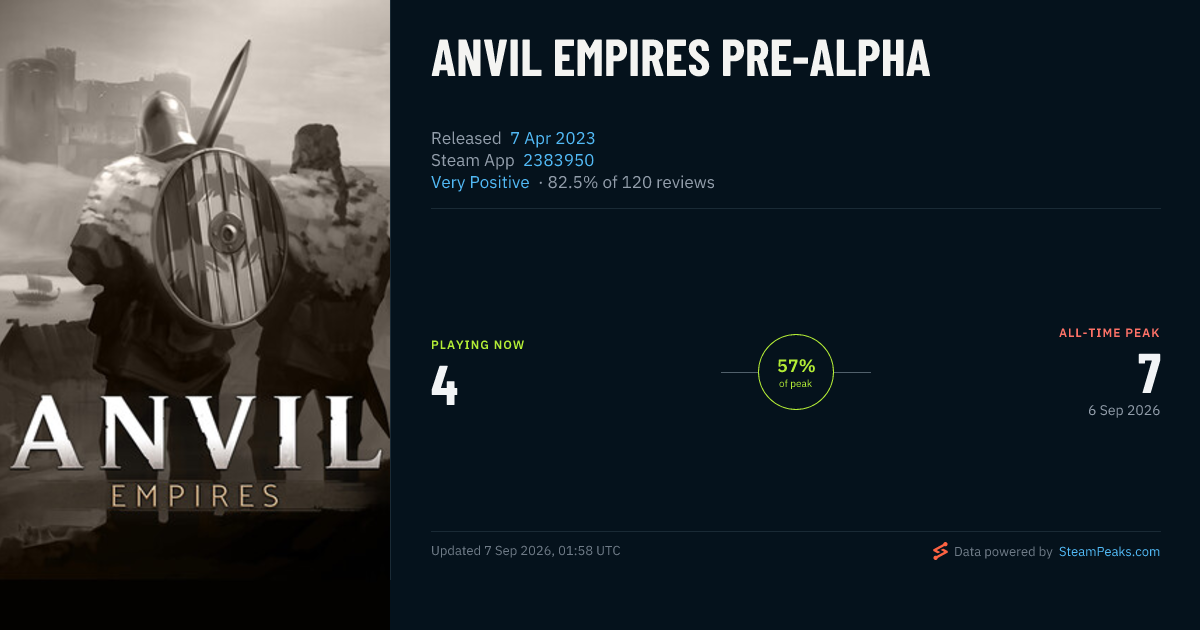
Task: Click the Steam App ID 2383950
Action: pos(559,160)
